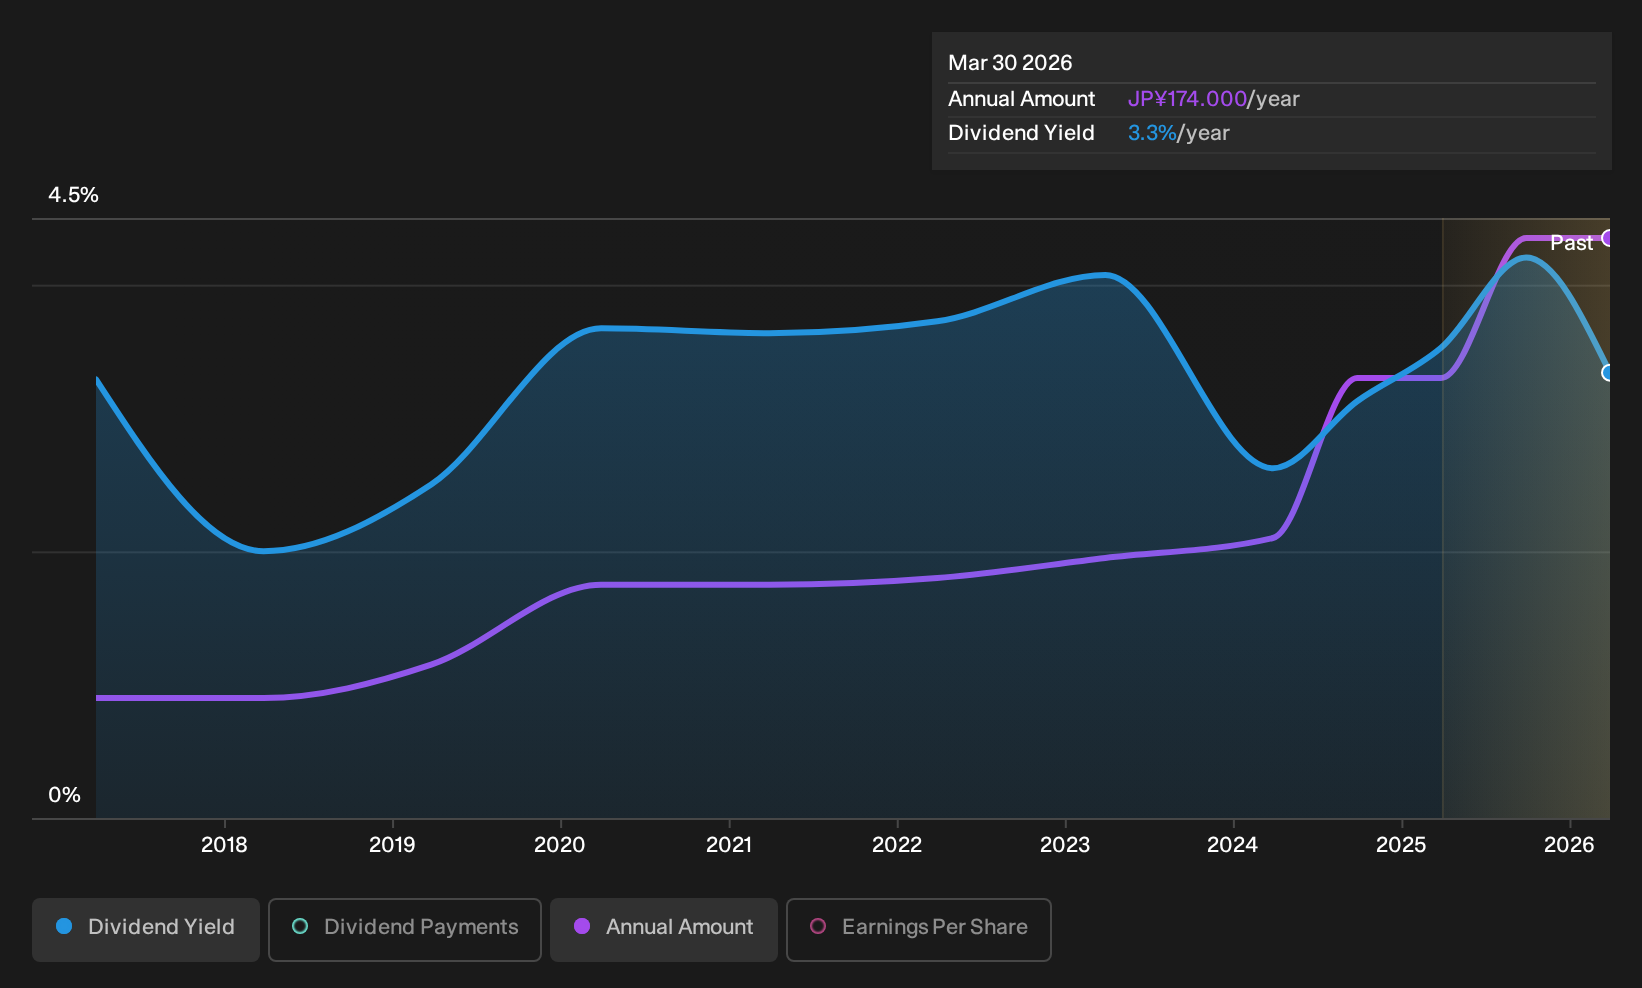Click the JP¥174.000/year value

(1214, 99)
